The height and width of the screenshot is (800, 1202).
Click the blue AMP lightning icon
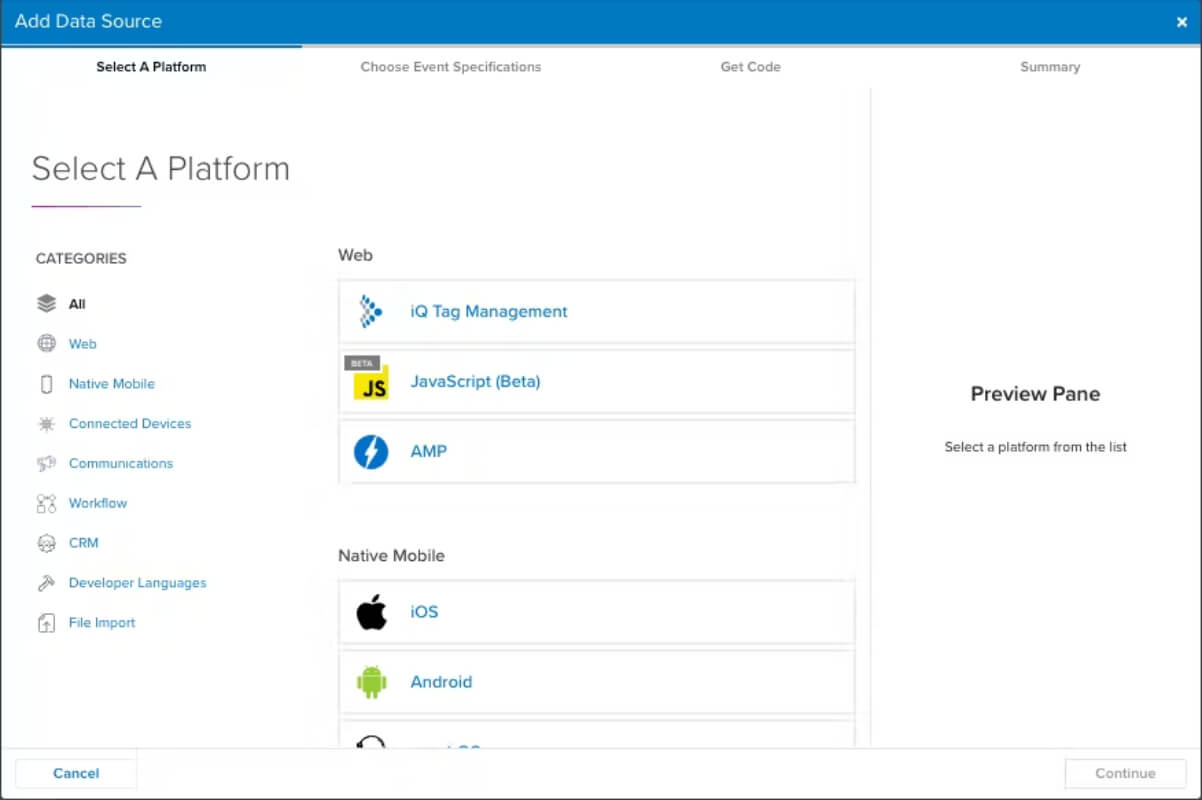tap(371, 452)
